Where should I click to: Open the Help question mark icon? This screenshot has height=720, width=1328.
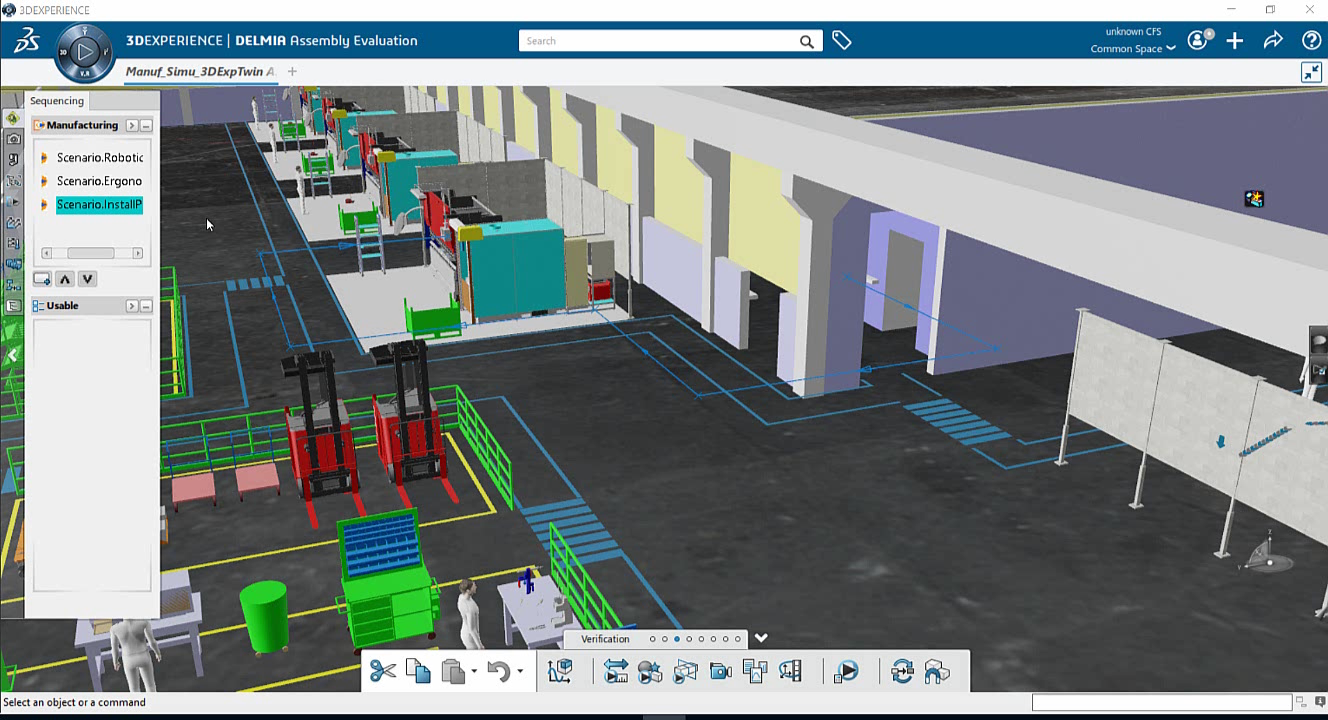pos(1311,41)
